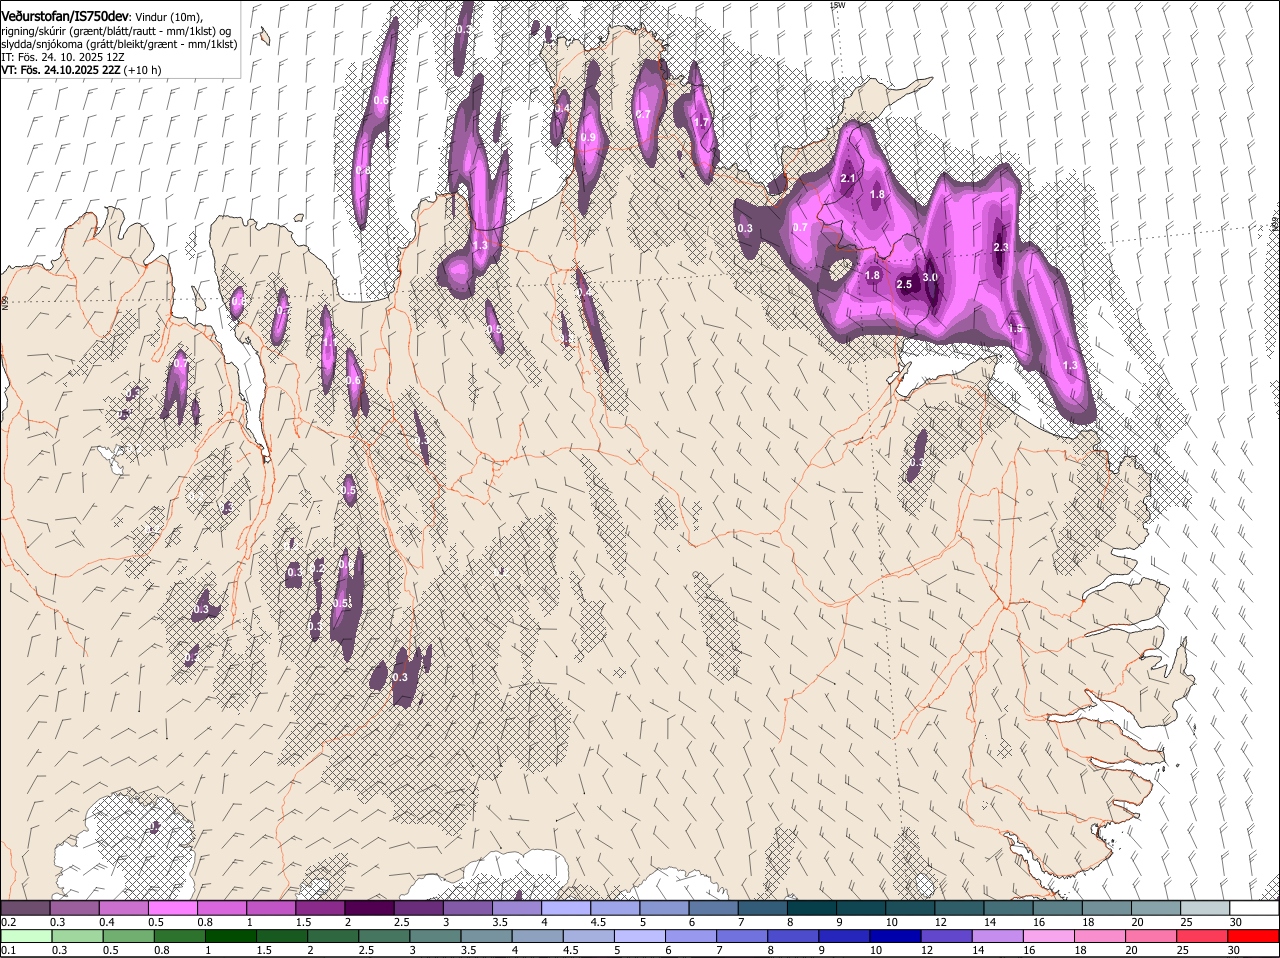Click the bottom-row legend swatch between 5 and 6

[x=640, y=936]
